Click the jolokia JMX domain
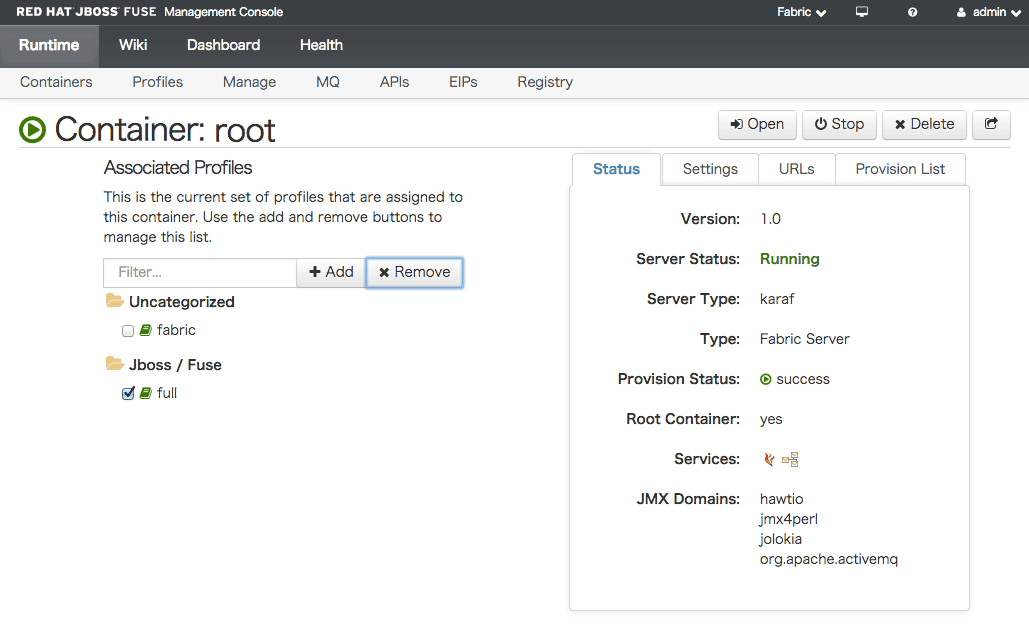1029x626 pixels. [781, 539]
